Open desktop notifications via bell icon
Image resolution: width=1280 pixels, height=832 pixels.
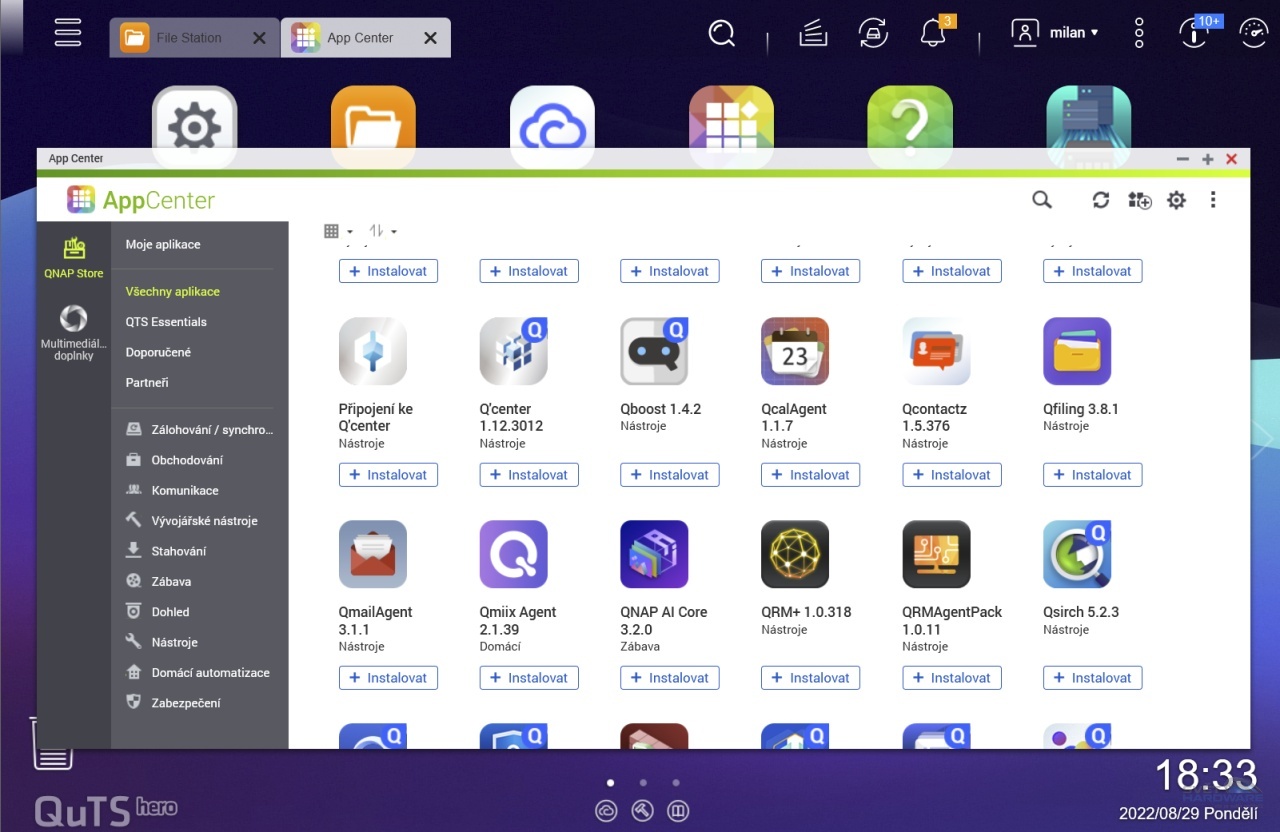[932, 32]
